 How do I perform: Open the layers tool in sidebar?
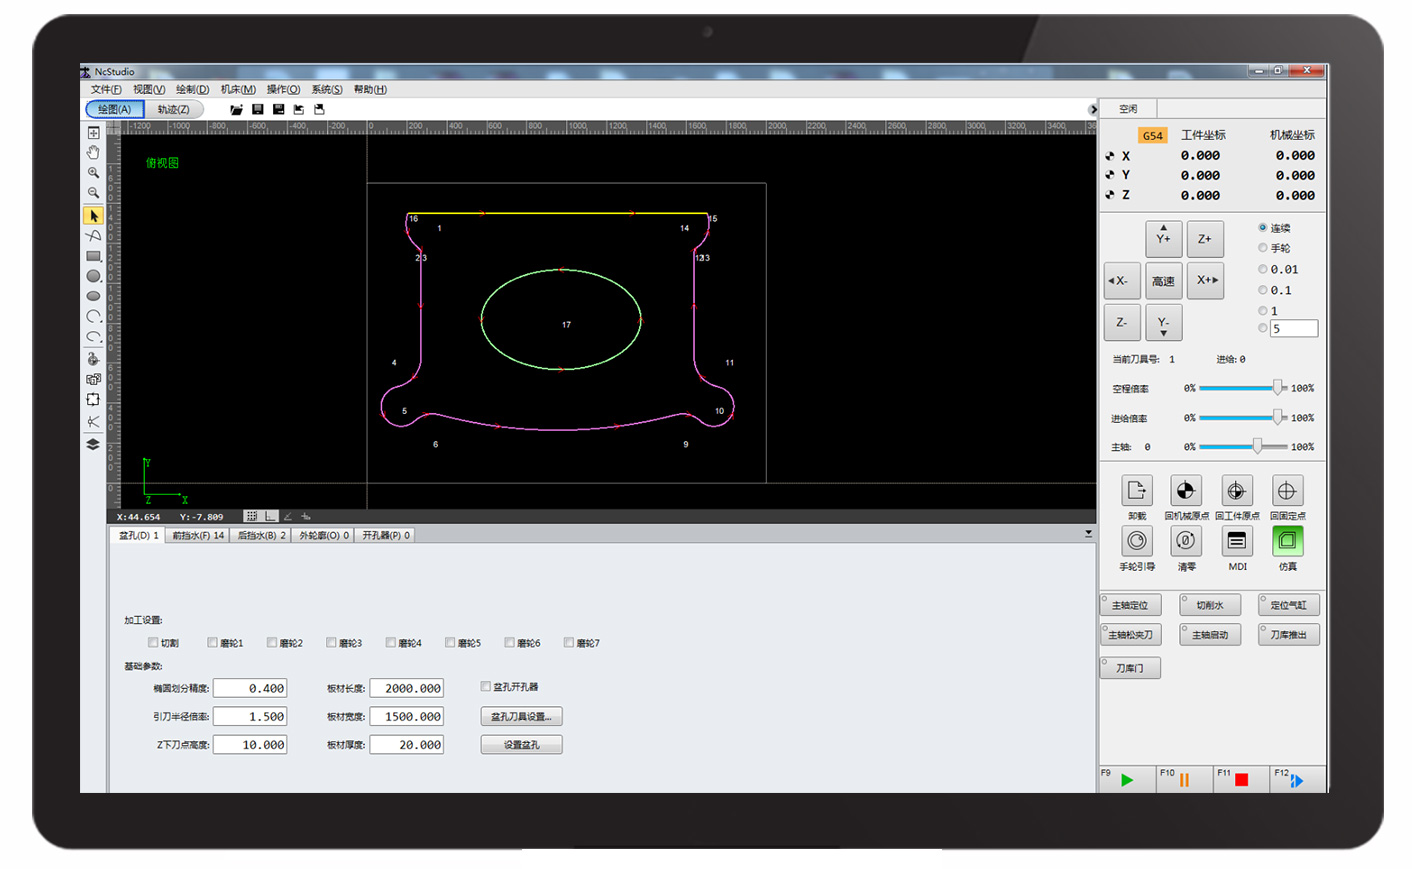(x=93, y=444)
